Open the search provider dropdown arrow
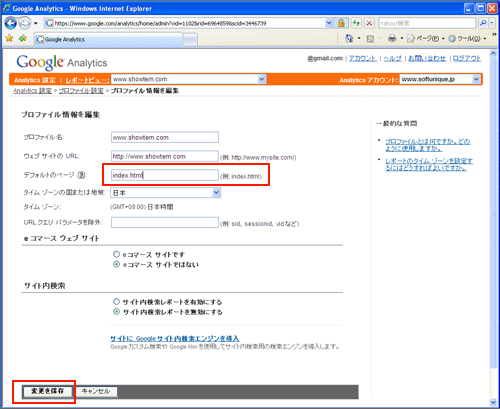 click(x=492, y=23)
